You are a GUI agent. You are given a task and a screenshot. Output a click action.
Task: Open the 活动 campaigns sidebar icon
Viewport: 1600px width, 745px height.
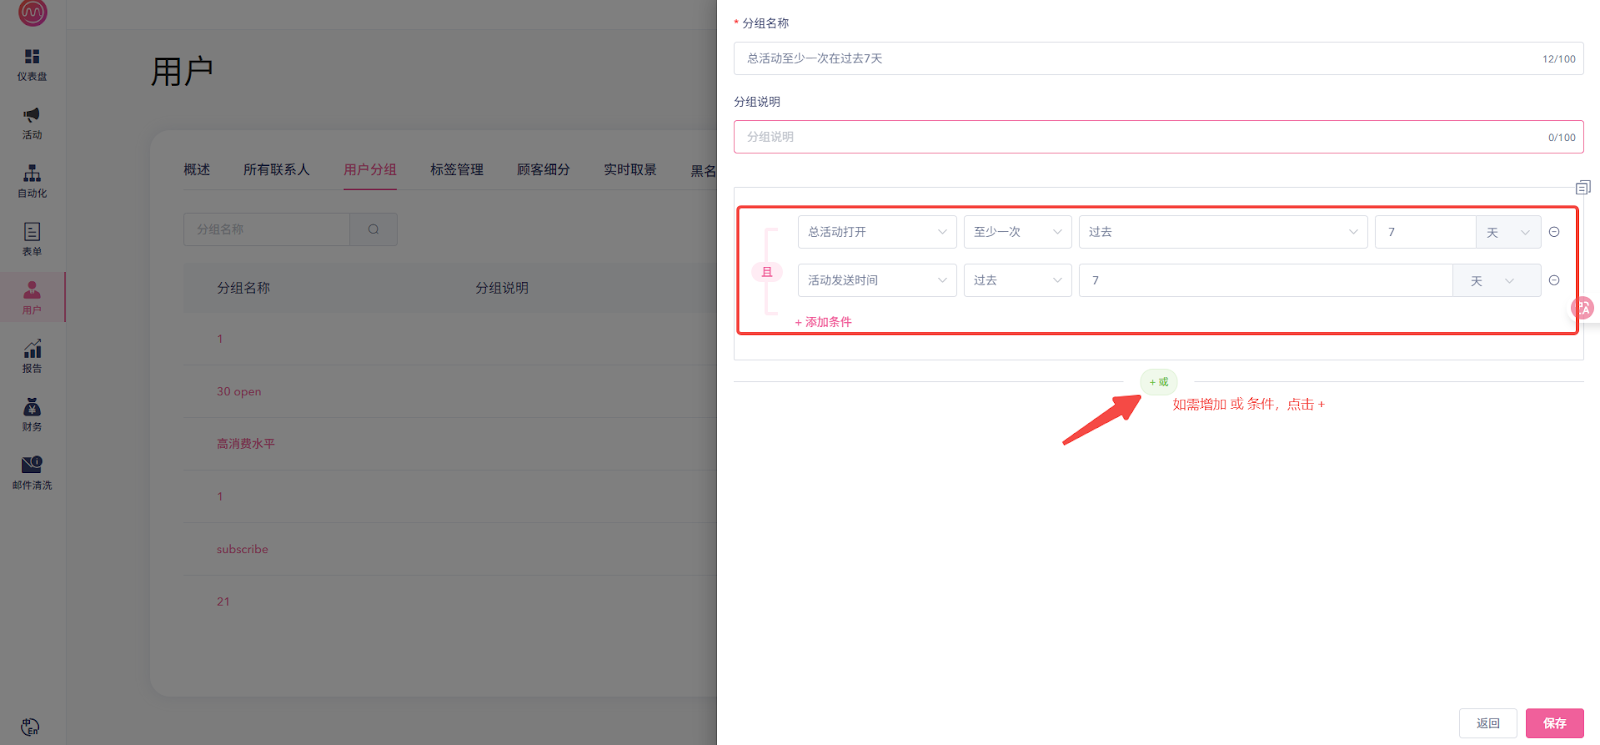tap(32, 123)
